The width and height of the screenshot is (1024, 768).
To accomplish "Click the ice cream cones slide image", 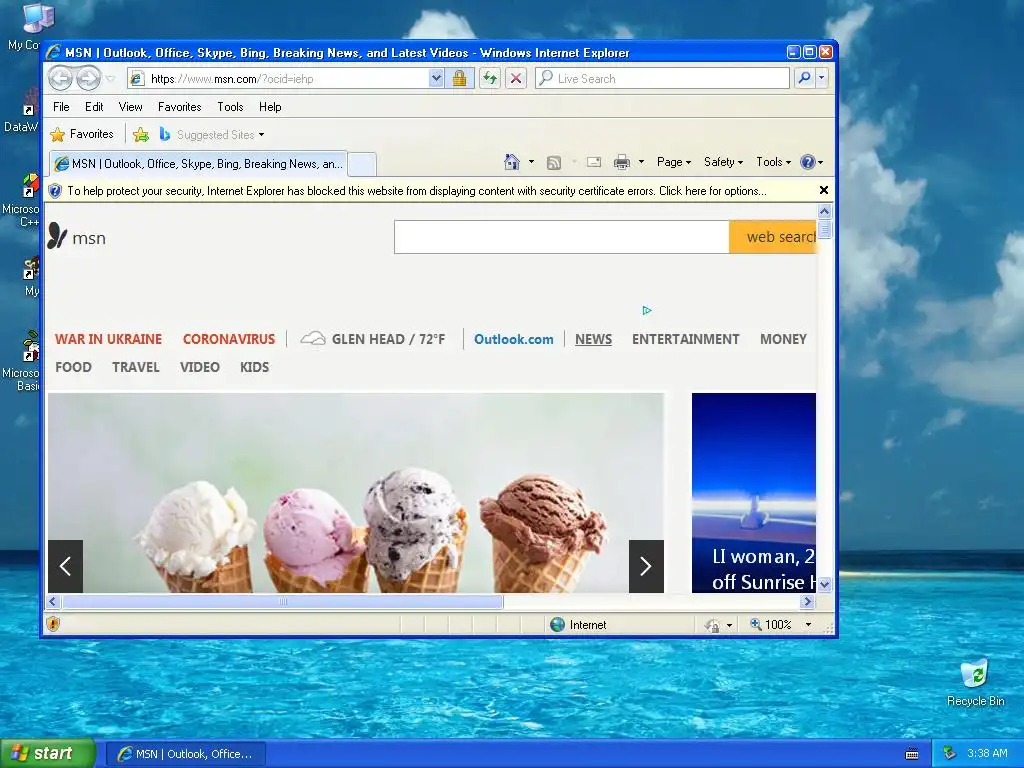I will click(x=356, y=493).
